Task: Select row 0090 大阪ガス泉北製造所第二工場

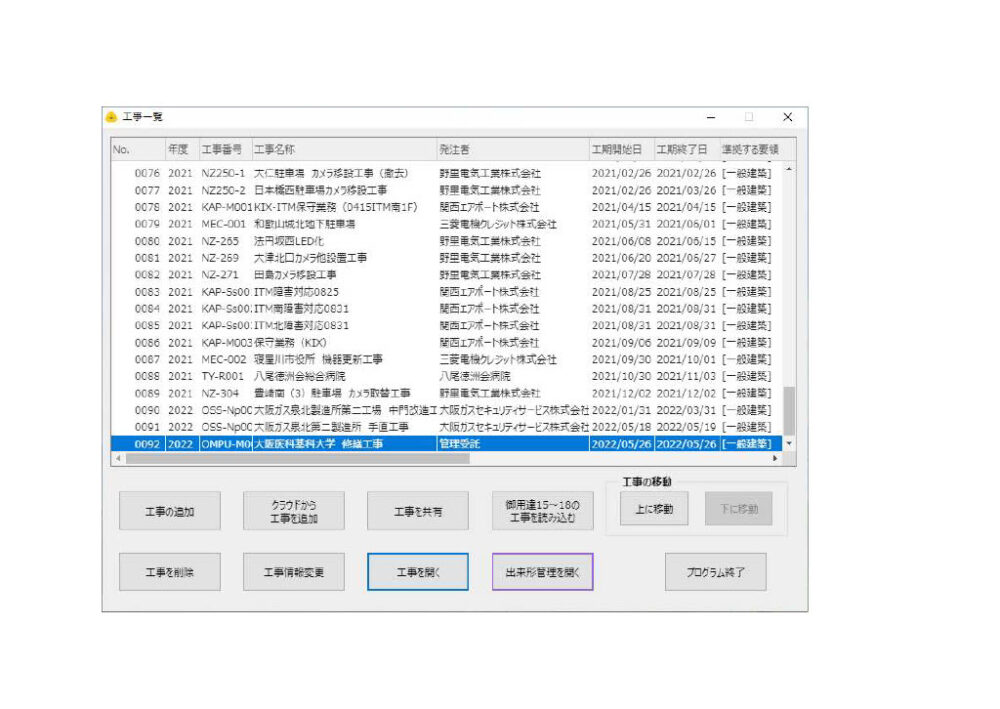Action: coord(446,410)
